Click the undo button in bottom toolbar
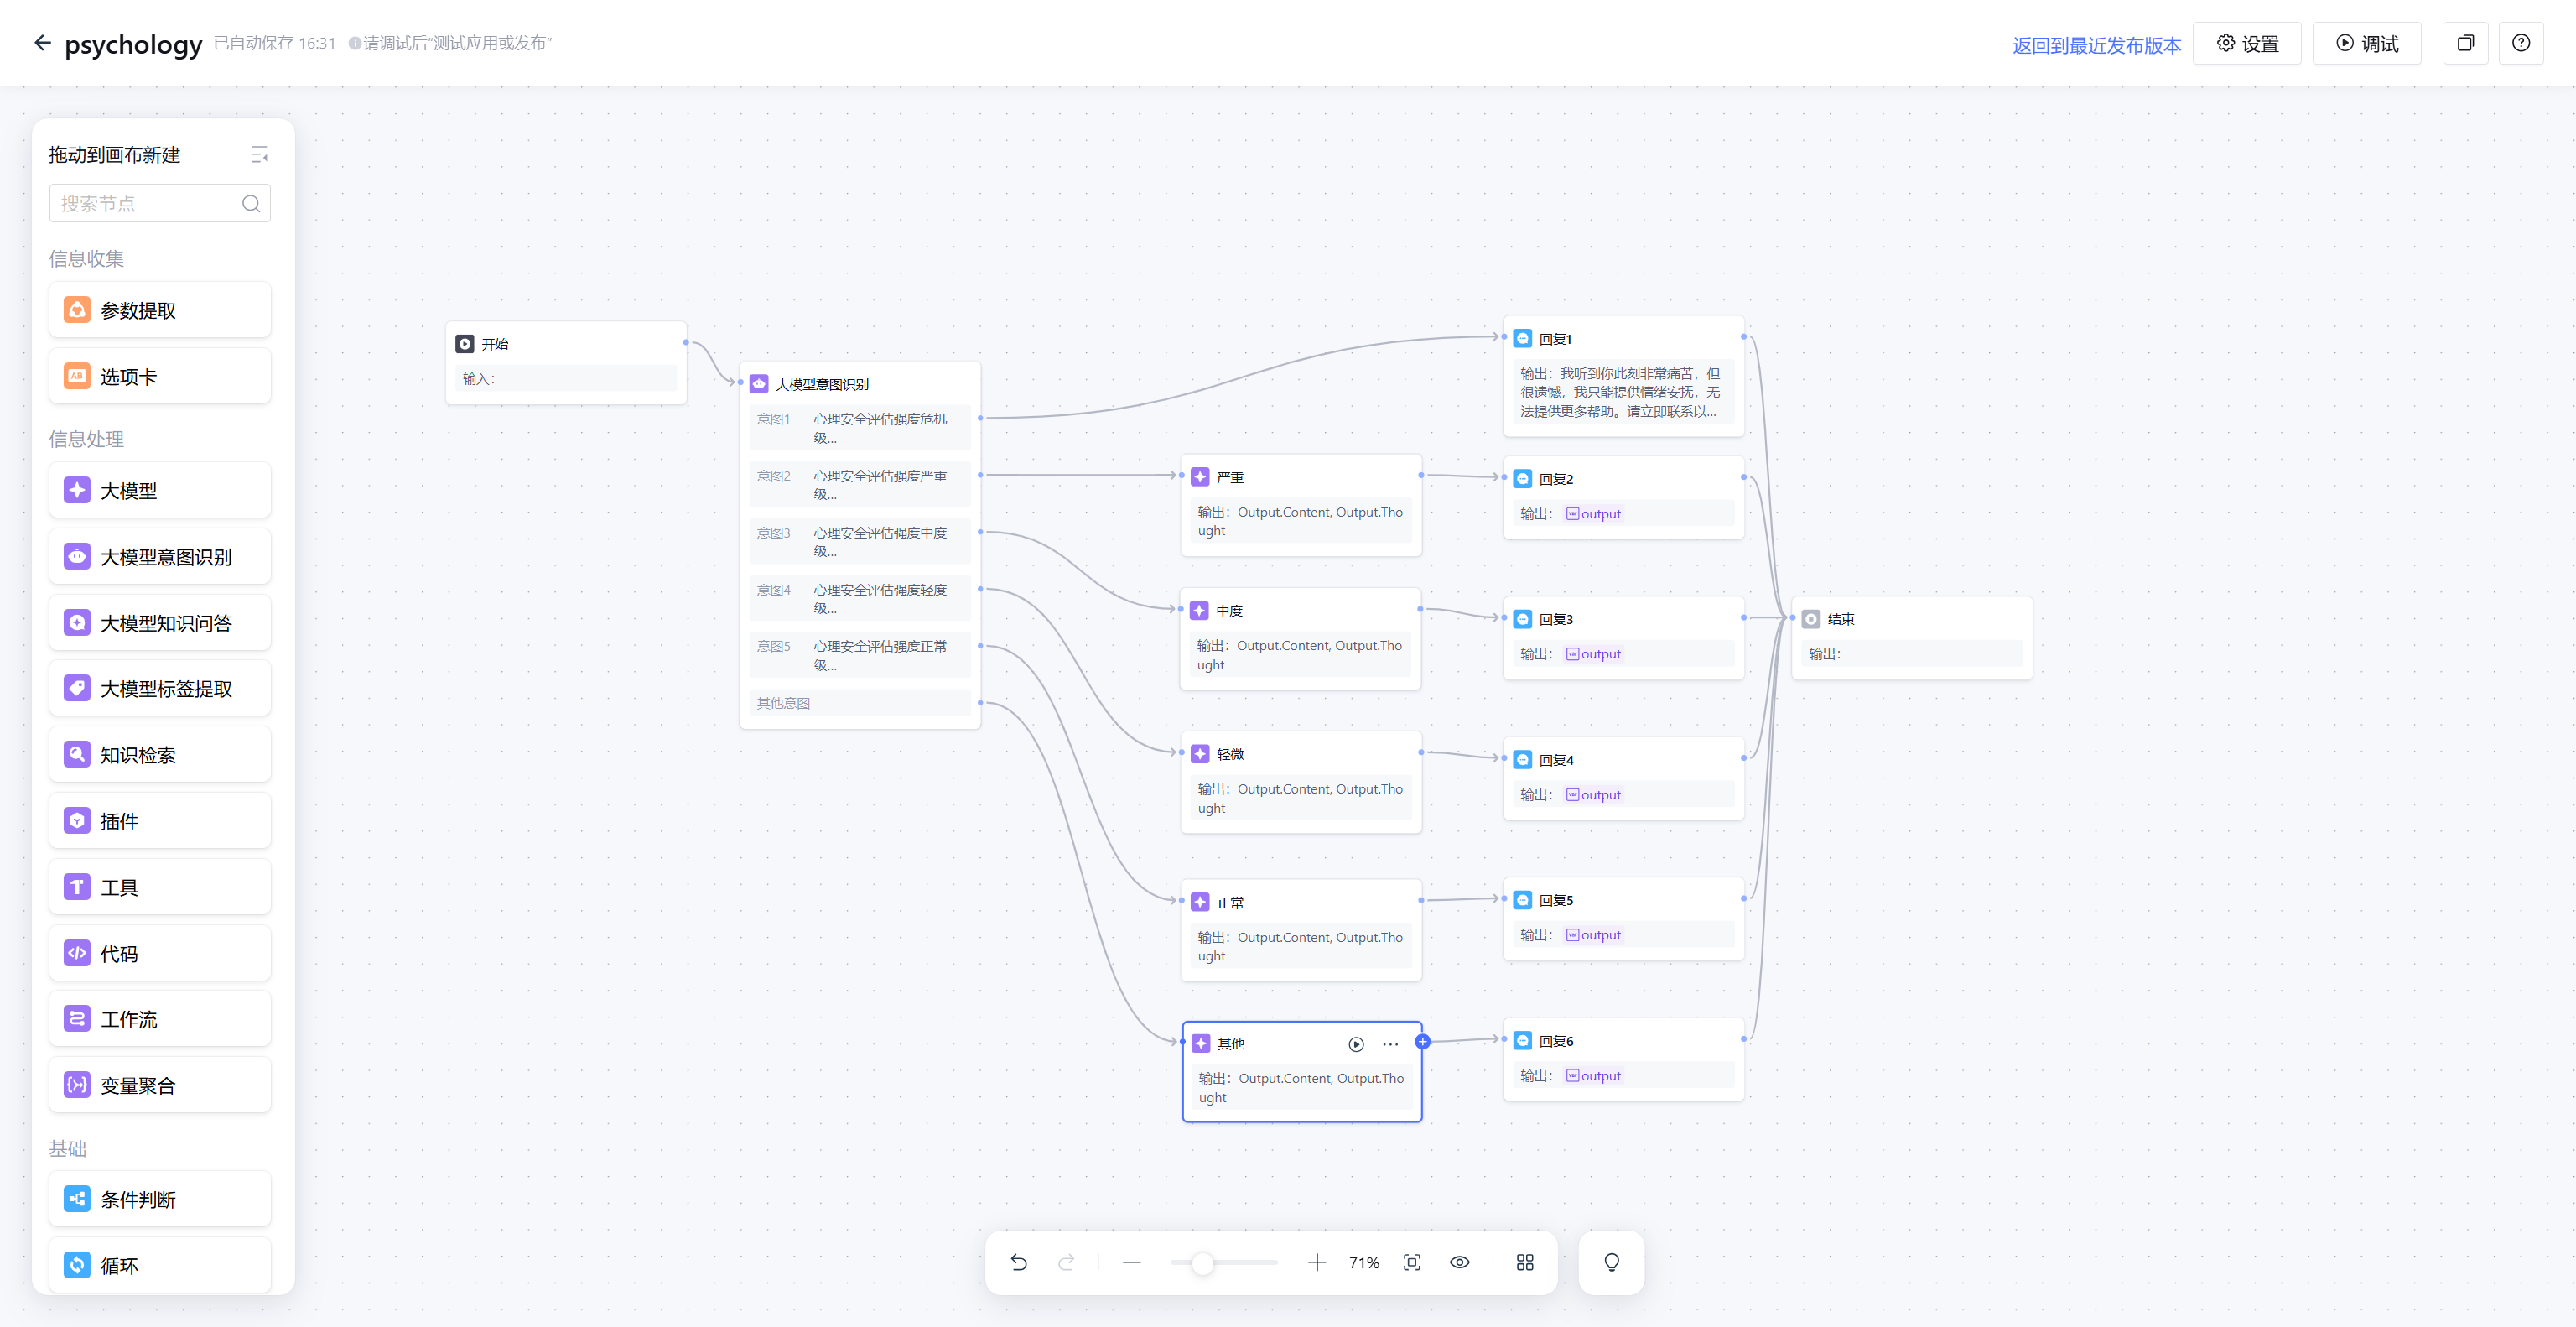 [1019, 1262]
